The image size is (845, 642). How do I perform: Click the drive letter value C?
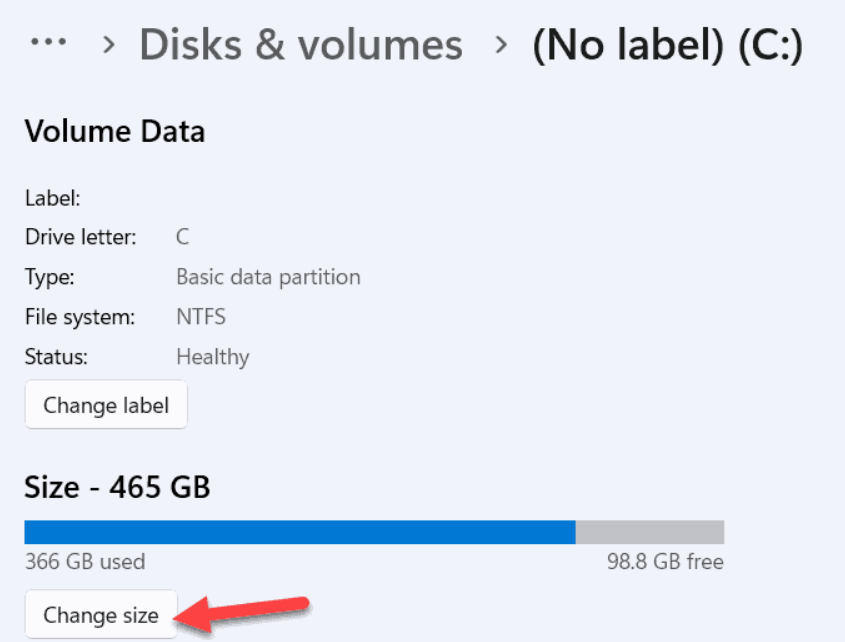[181, 237]
